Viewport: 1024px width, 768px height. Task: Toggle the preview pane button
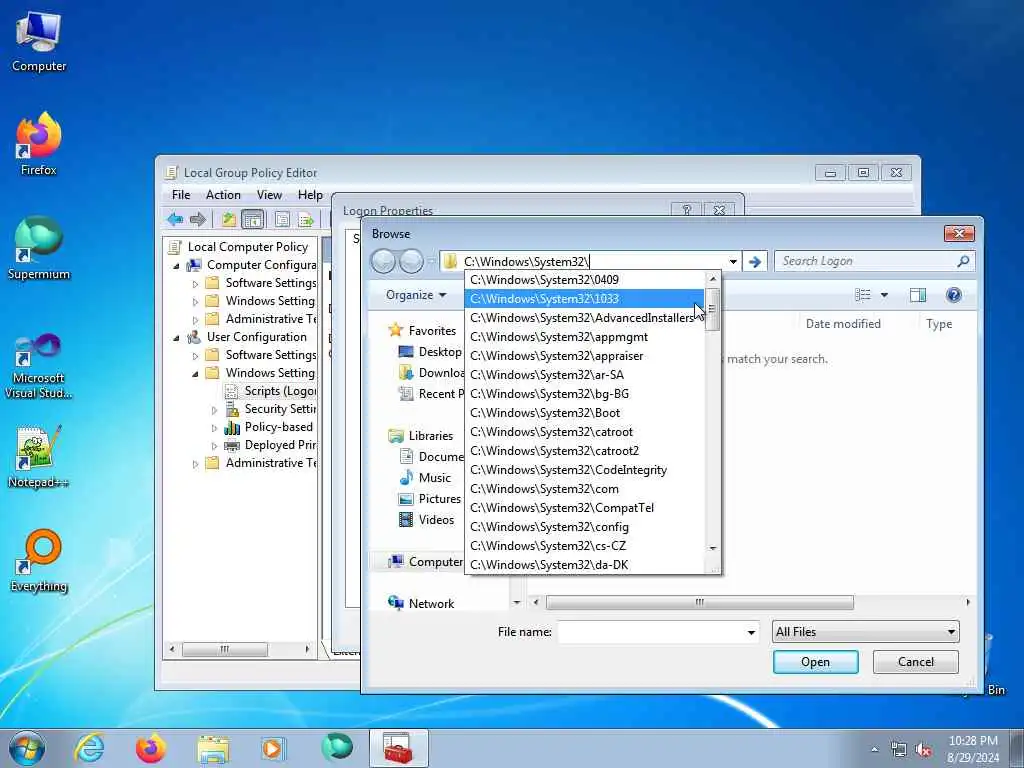point(918,295)
